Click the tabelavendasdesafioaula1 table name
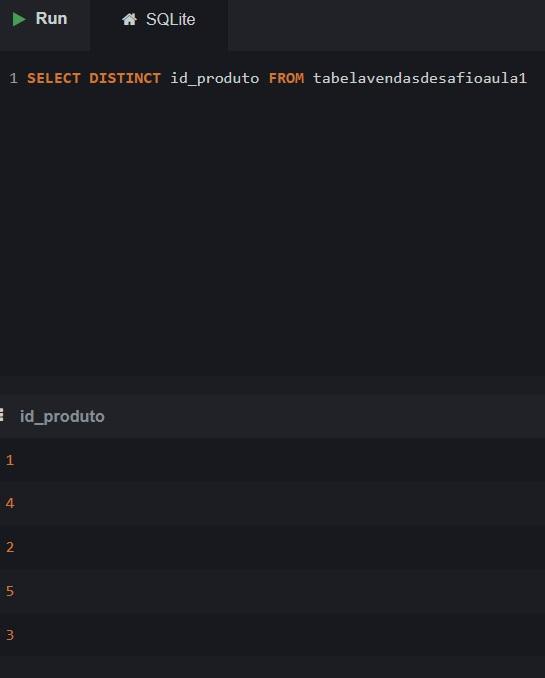Screen dimensions: 545x678 pos(420,78)
